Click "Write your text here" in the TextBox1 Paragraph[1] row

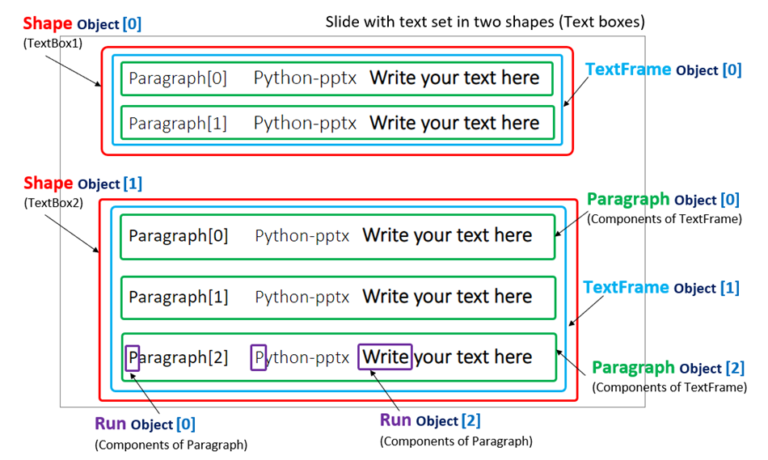click(x=455, y=123)
